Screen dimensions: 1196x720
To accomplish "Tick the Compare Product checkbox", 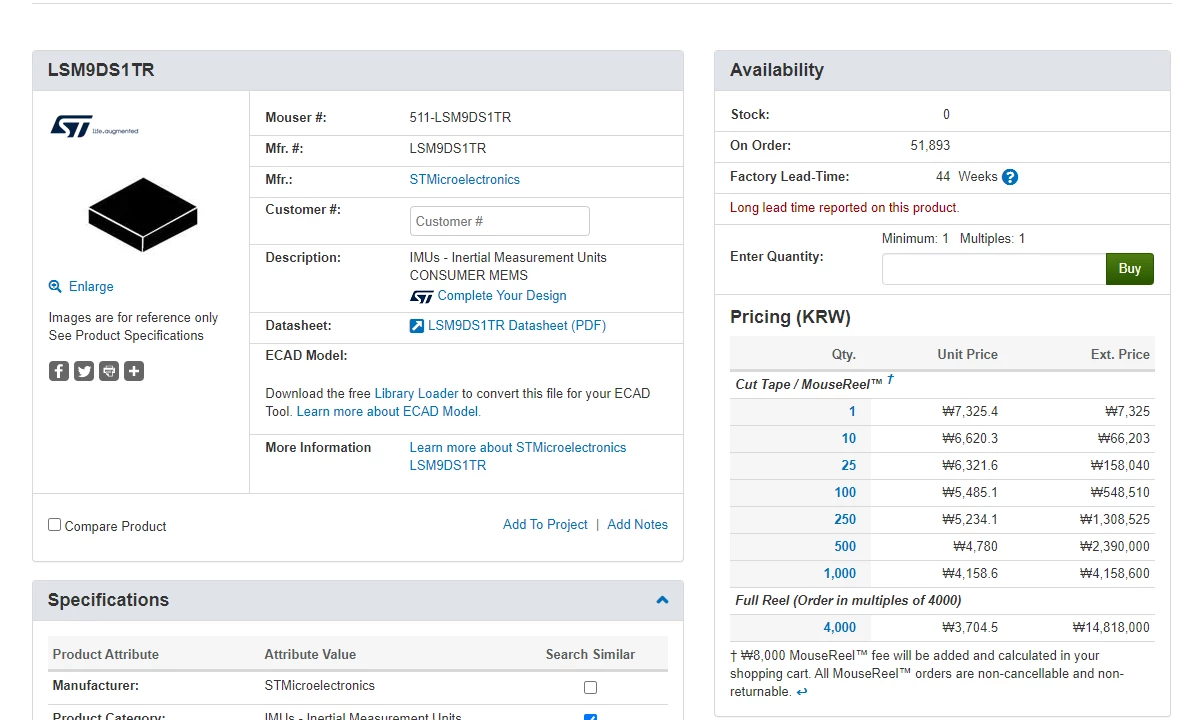I will point(54,525).
